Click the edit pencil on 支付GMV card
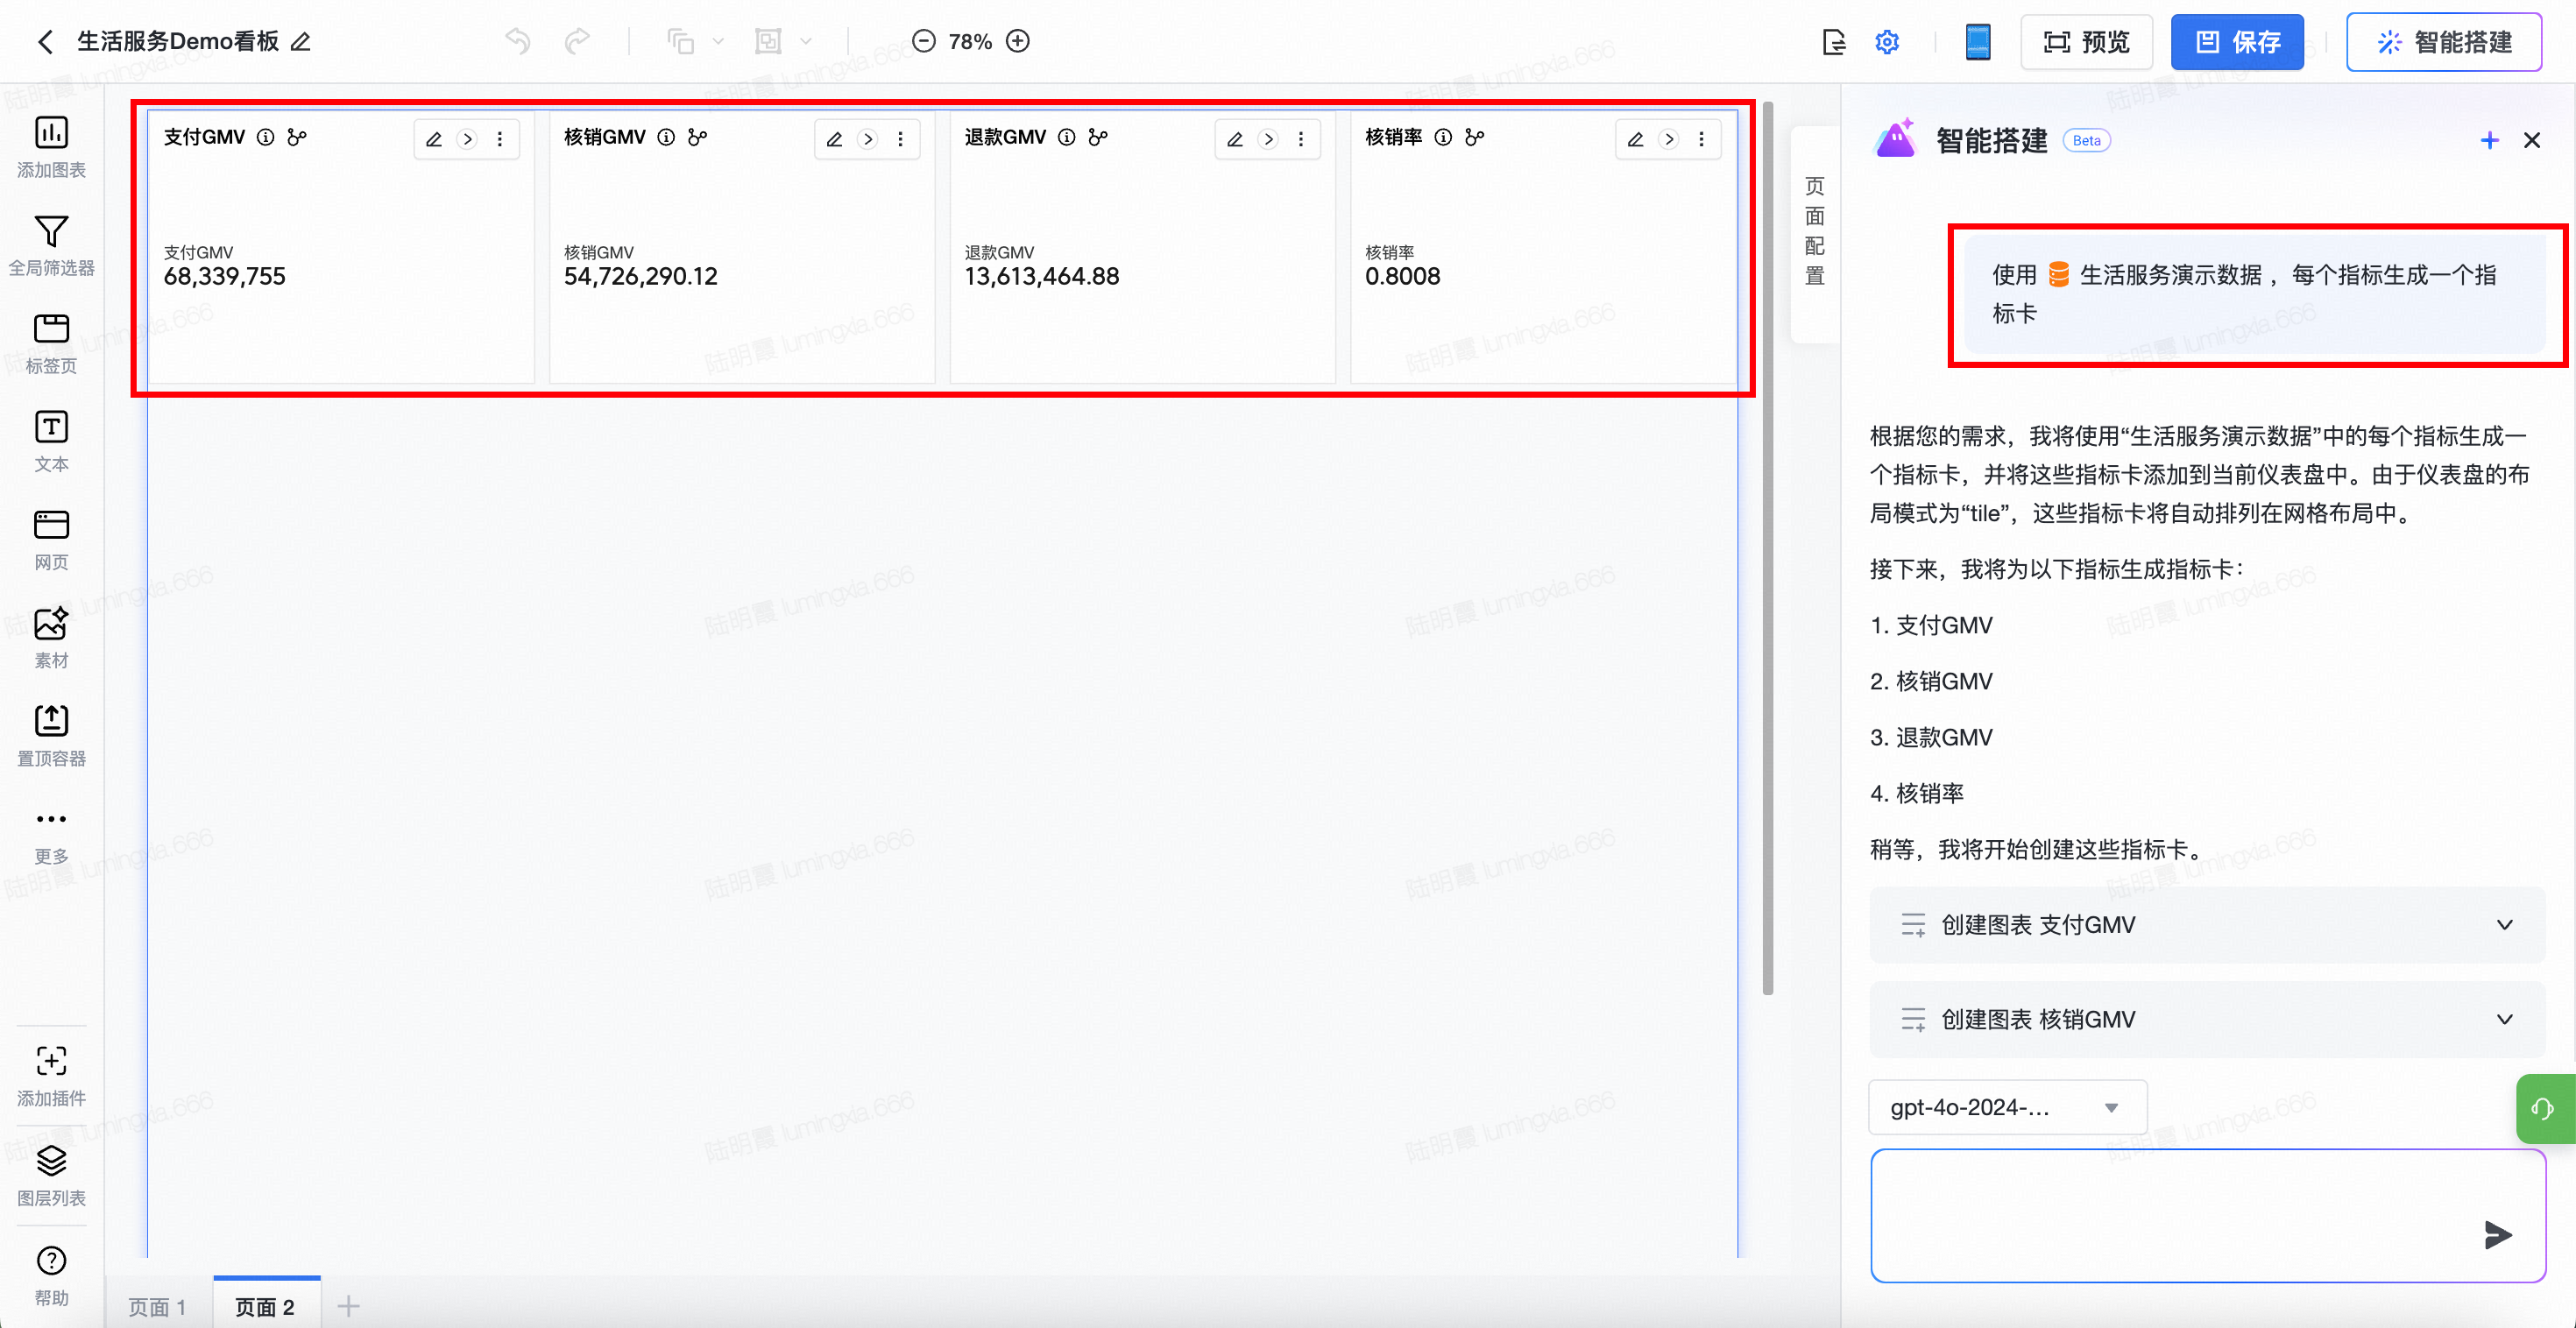 (434, 139)
